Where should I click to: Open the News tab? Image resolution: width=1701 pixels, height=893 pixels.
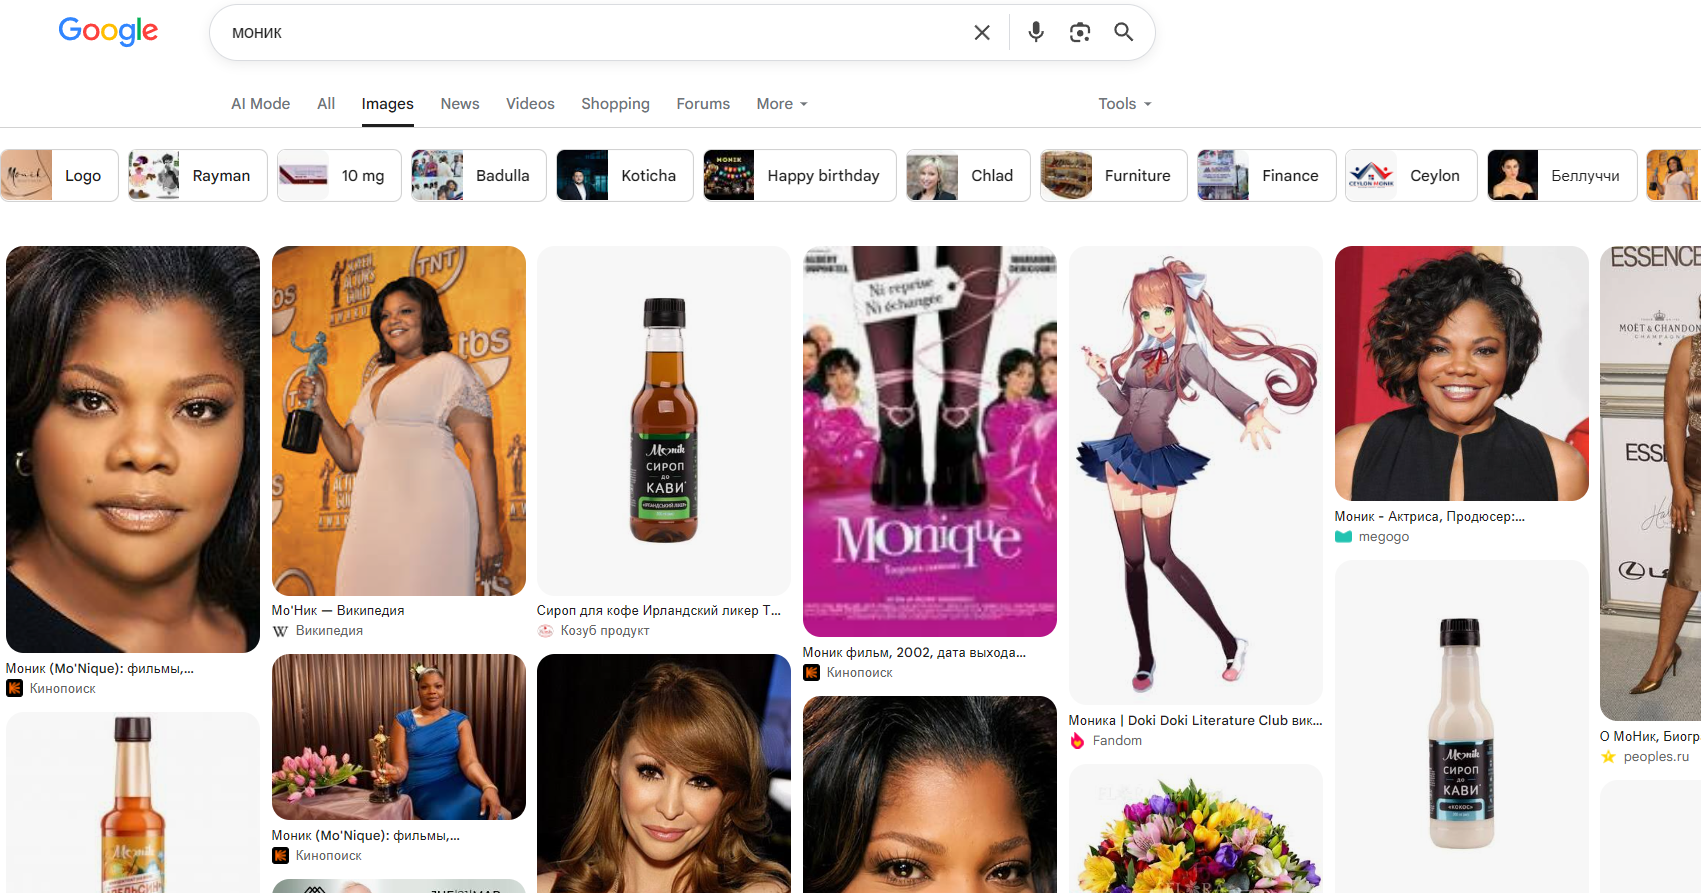click(460, 104)
